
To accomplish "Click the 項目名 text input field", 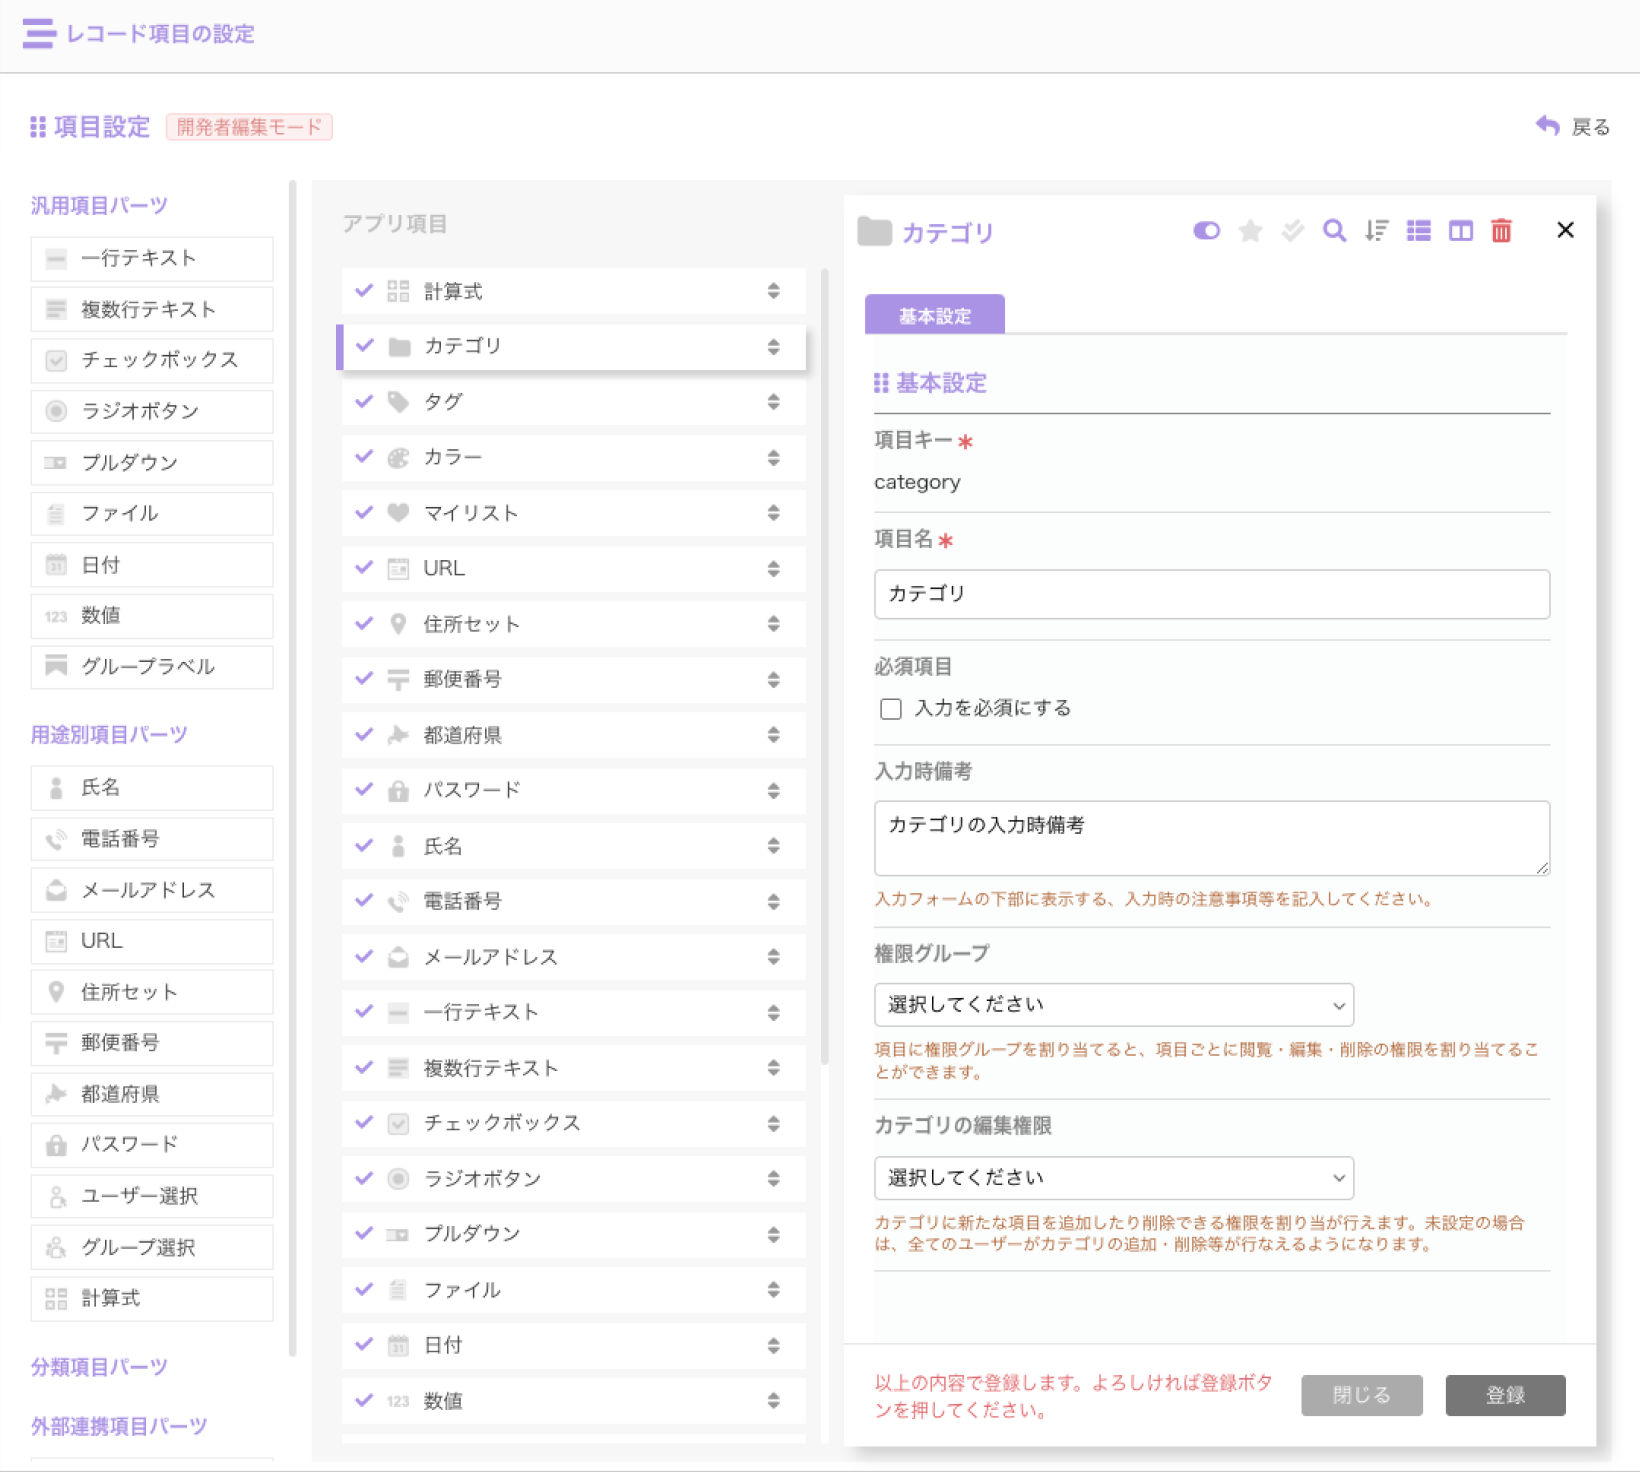I will click(x=1211, y=594).
